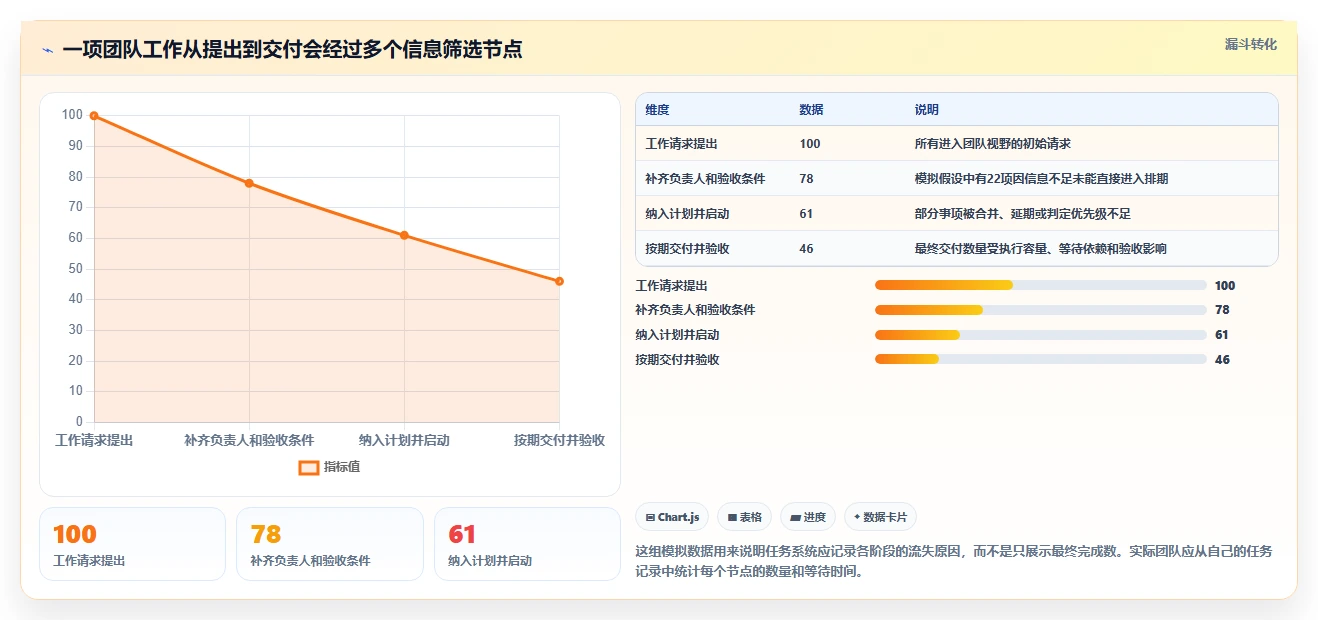Click the 漏斗转化 tag at top right
This screenshot has height=620, width=1318.
point(1250,45)
